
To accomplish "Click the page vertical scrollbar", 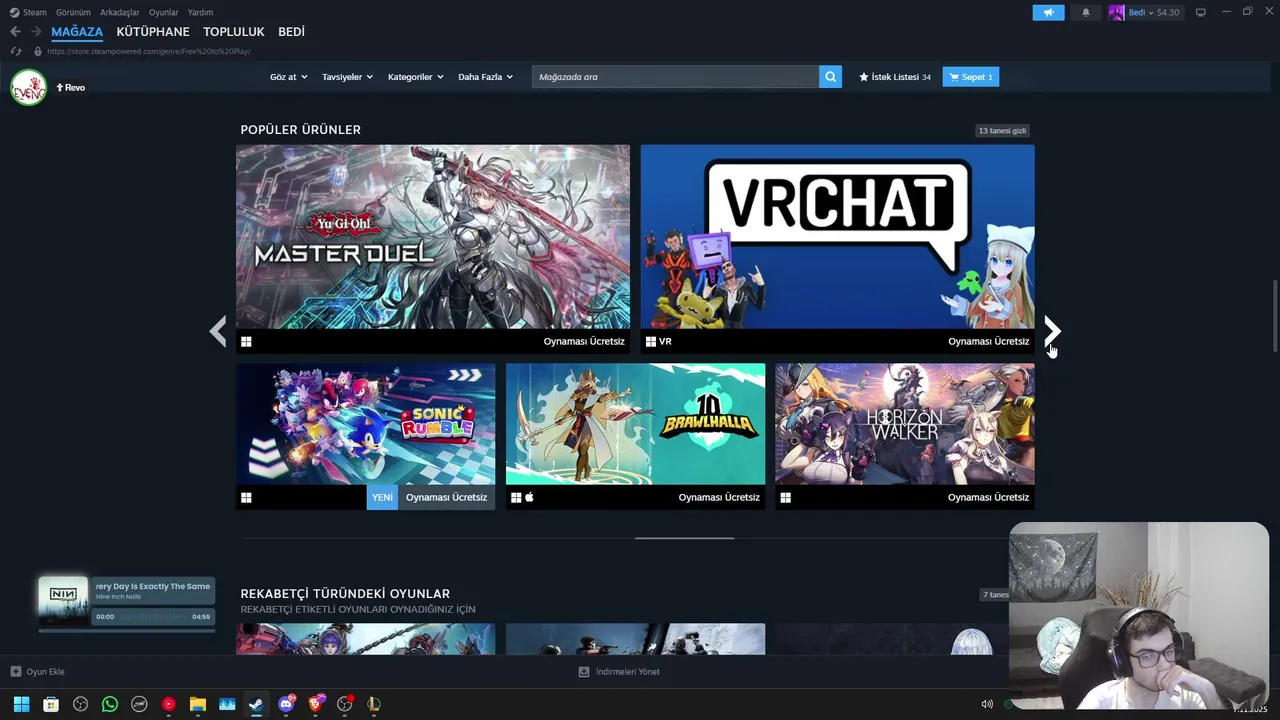I will (1274, 315).
